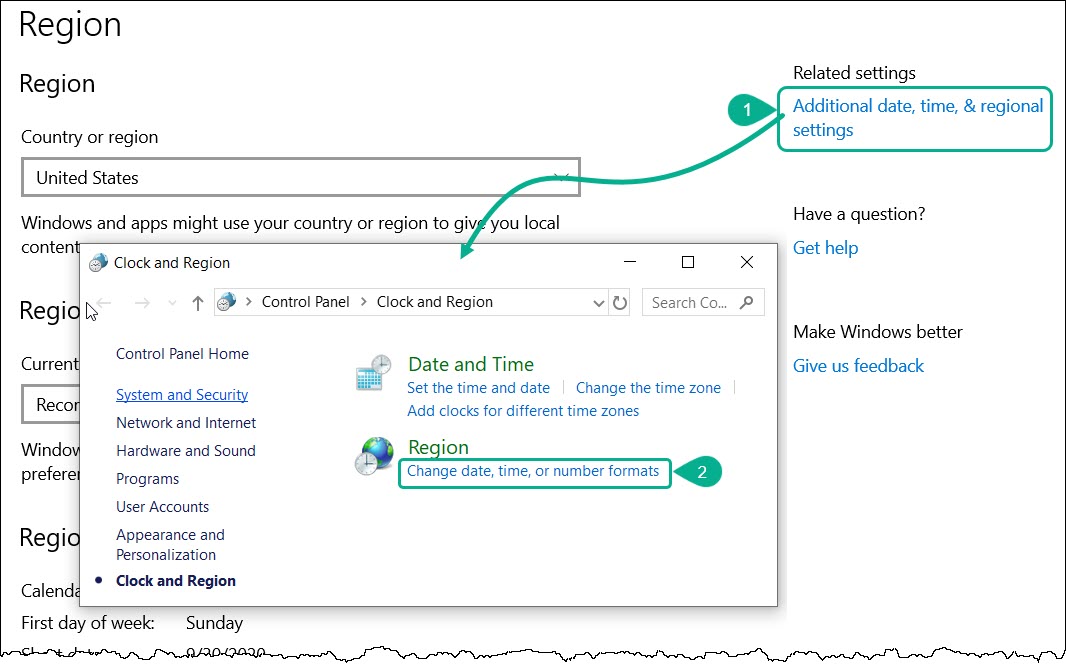Image resolution: width=1066 pixels, height=665 pixels.
Task: Click the Date and Time clock icon
Action: point(374,373)
